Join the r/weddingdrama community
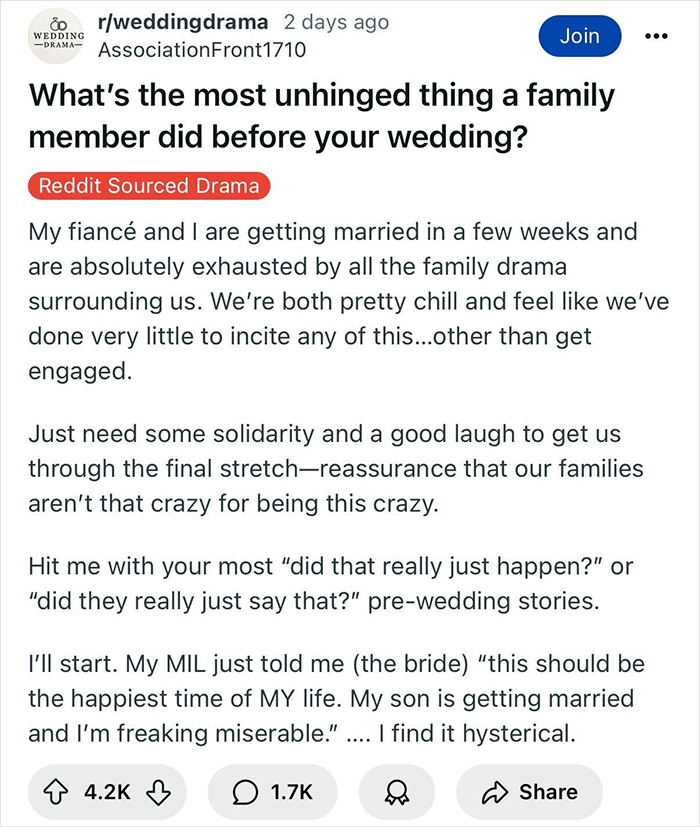 point(580,34)
